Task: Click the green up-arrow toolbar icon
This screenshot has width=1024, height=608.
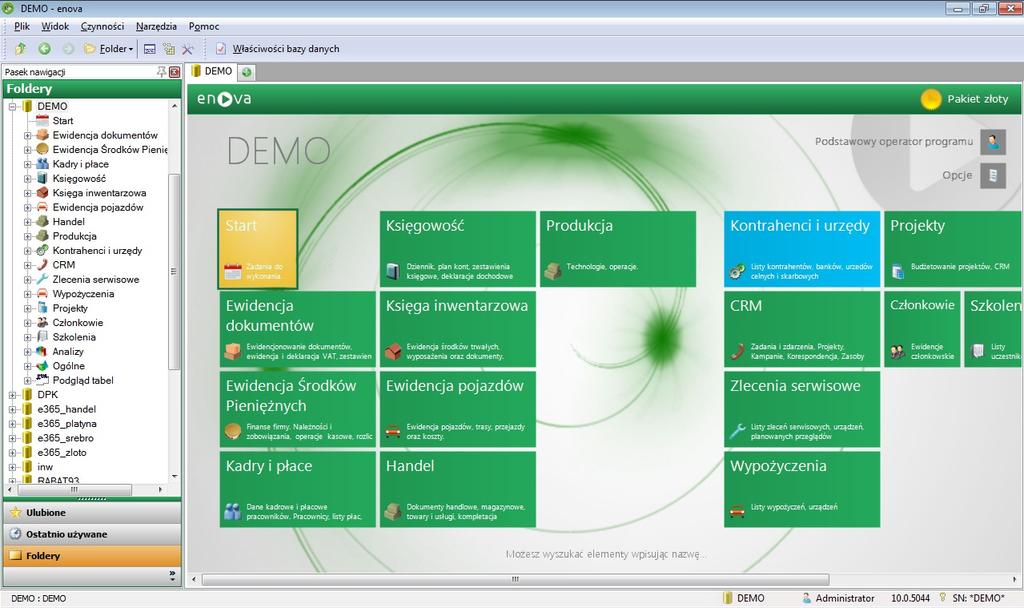Action: pyautogui.click(x=20, y=48)
